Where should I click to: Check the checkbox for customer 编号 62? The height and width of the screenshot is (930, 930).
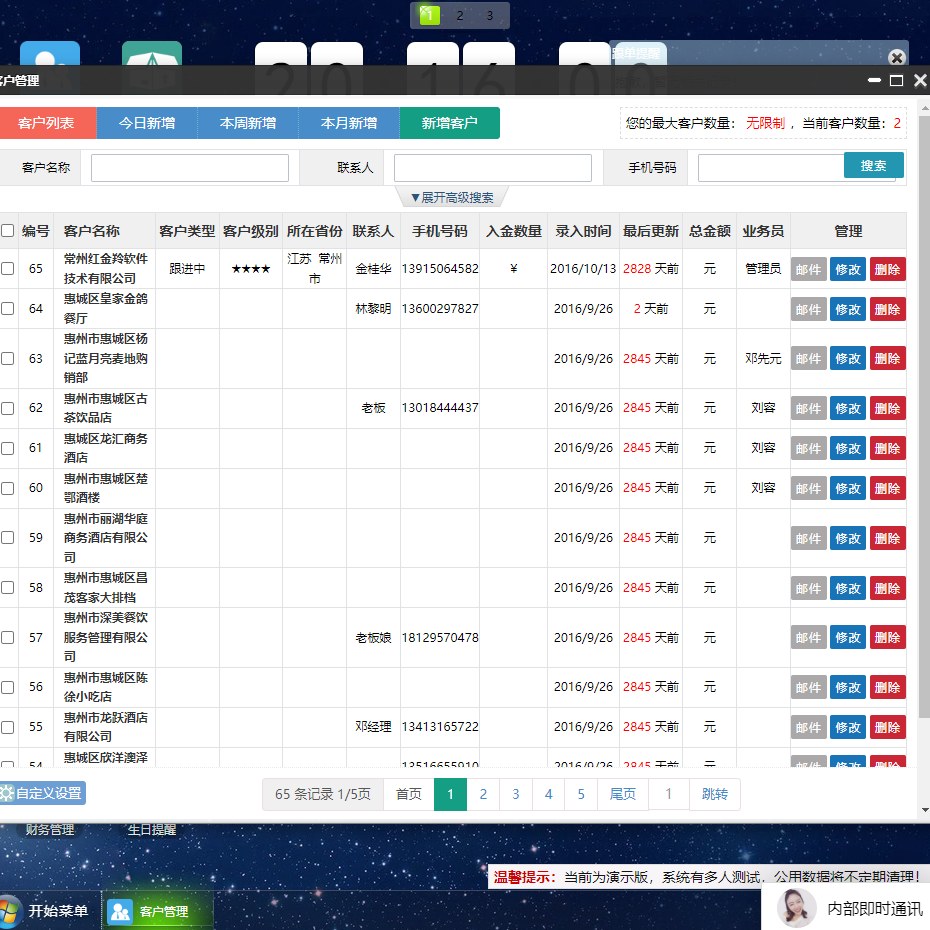(x=8, y=408)
